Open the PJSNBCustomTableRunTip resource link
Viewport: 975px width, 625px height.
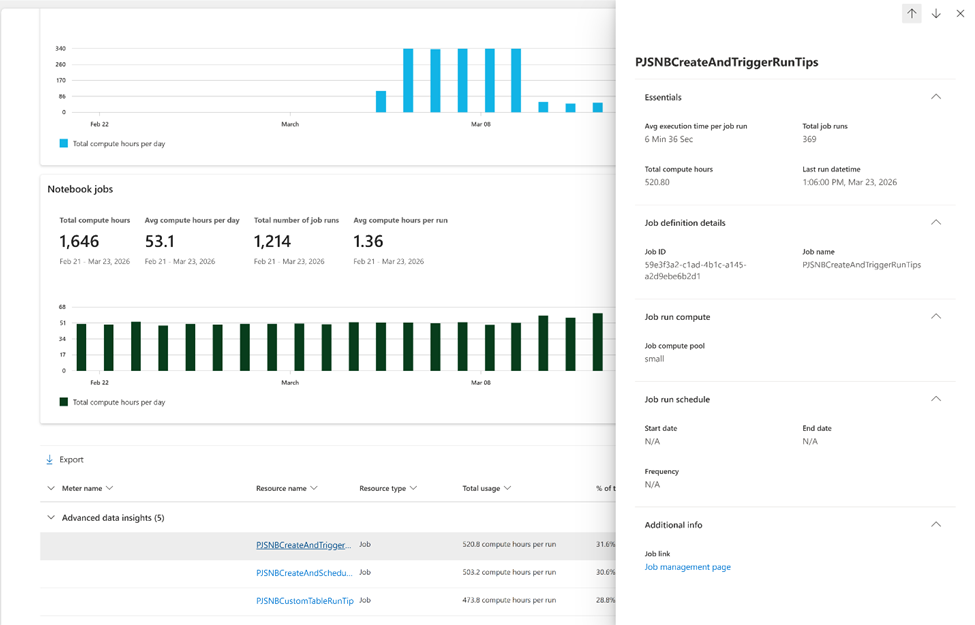tap(305, 601)
